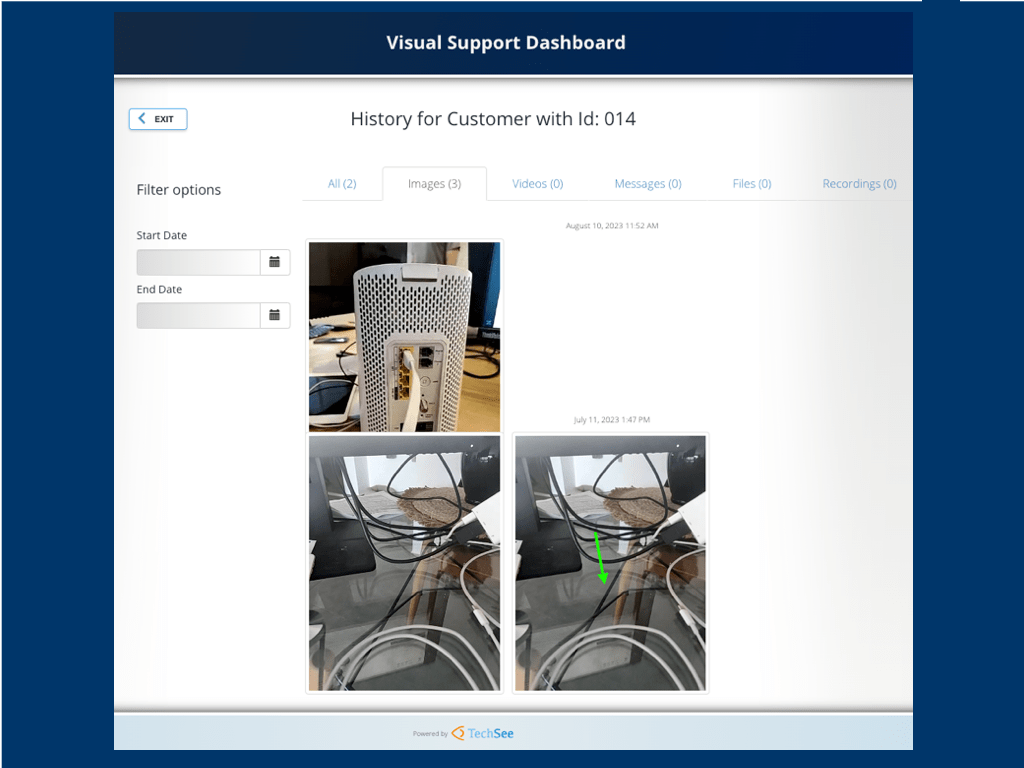The width and height of the screenshot is (1024, 768).
Task: Open the Videos (0) tab
Action: coord(537,184)
